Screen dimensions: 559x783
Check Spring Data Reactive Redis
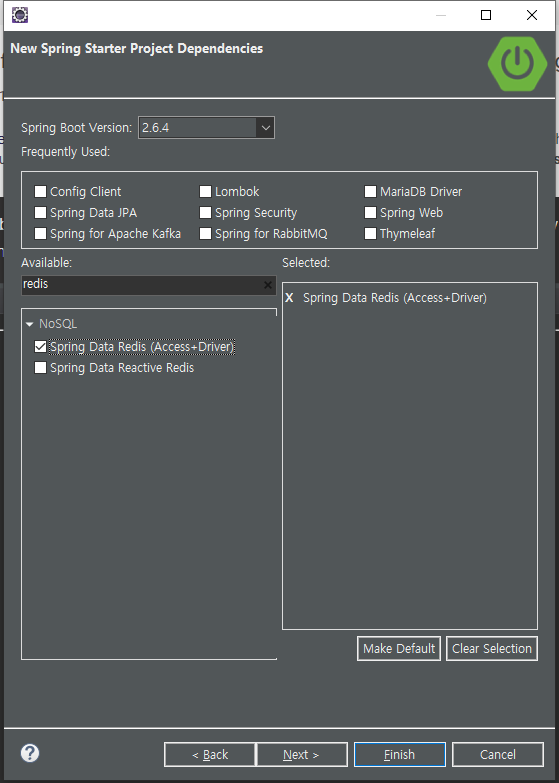click(40, 368)
